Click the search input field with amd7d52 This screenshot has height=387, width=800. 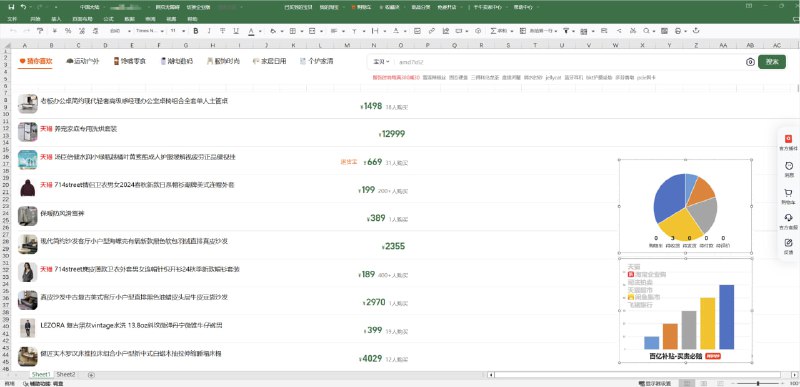coord(569,62)
